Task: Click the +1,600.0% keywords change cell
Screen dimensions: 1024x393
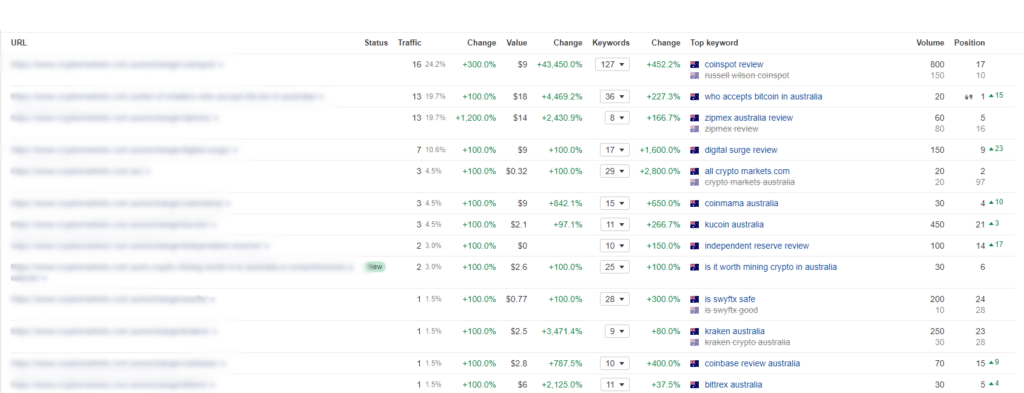Action: [x=660, y=150]
